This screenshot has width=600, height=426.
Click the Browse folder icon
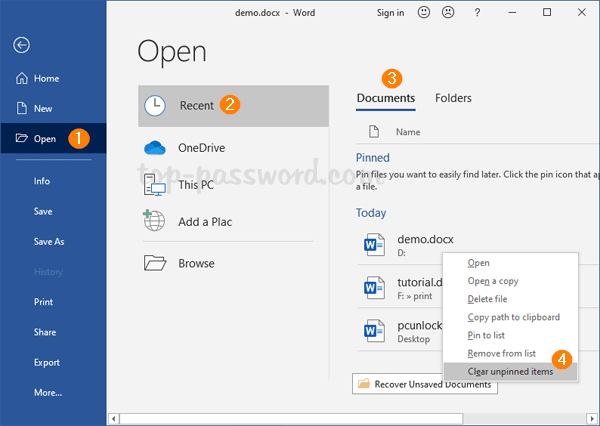(x=154, y=263)
